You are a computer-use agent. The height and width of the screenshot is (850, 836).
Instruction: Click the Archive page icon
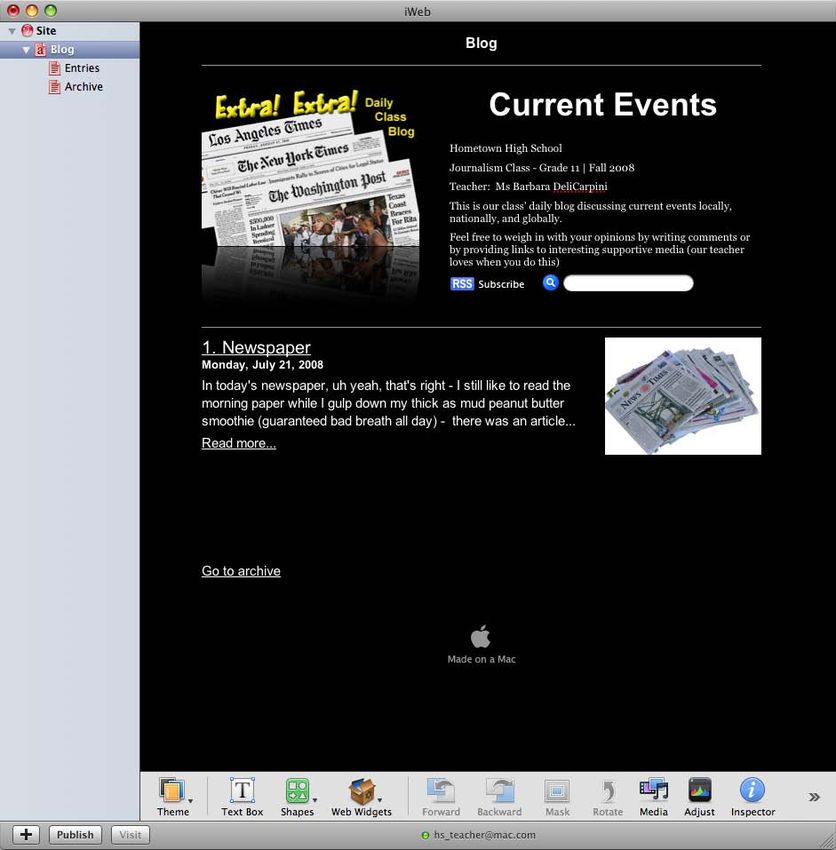pyautogui.click(x=54, y=86)
